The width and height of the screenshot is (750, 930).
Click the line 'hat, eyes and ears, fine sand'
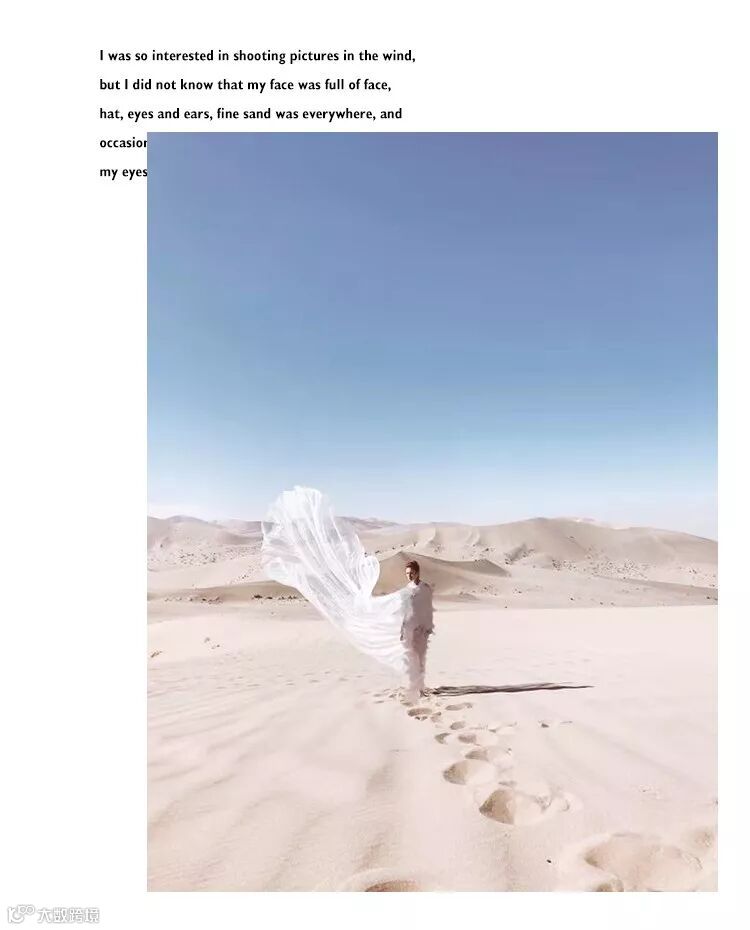point(250,114)
